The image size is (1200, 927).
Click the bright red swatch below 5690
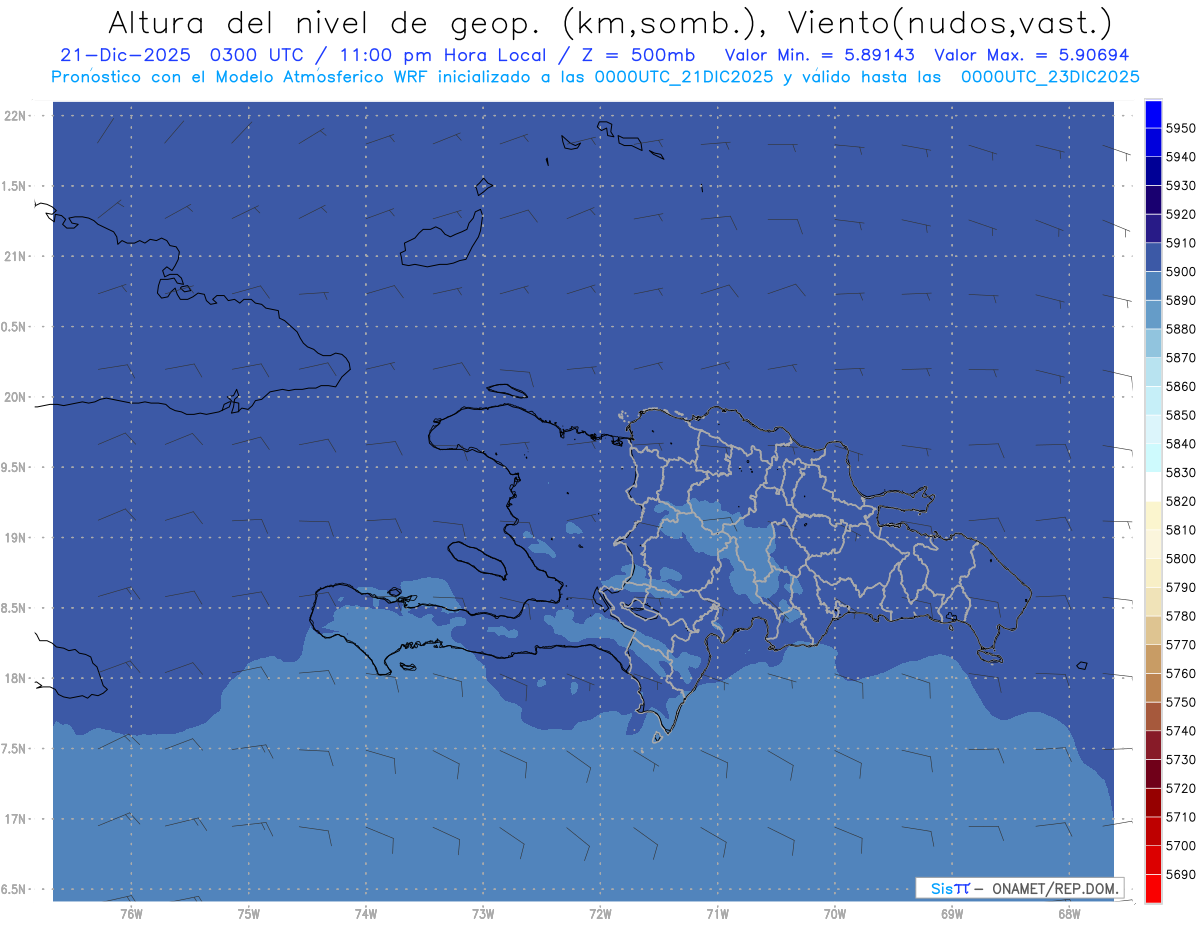(1153, 888)
